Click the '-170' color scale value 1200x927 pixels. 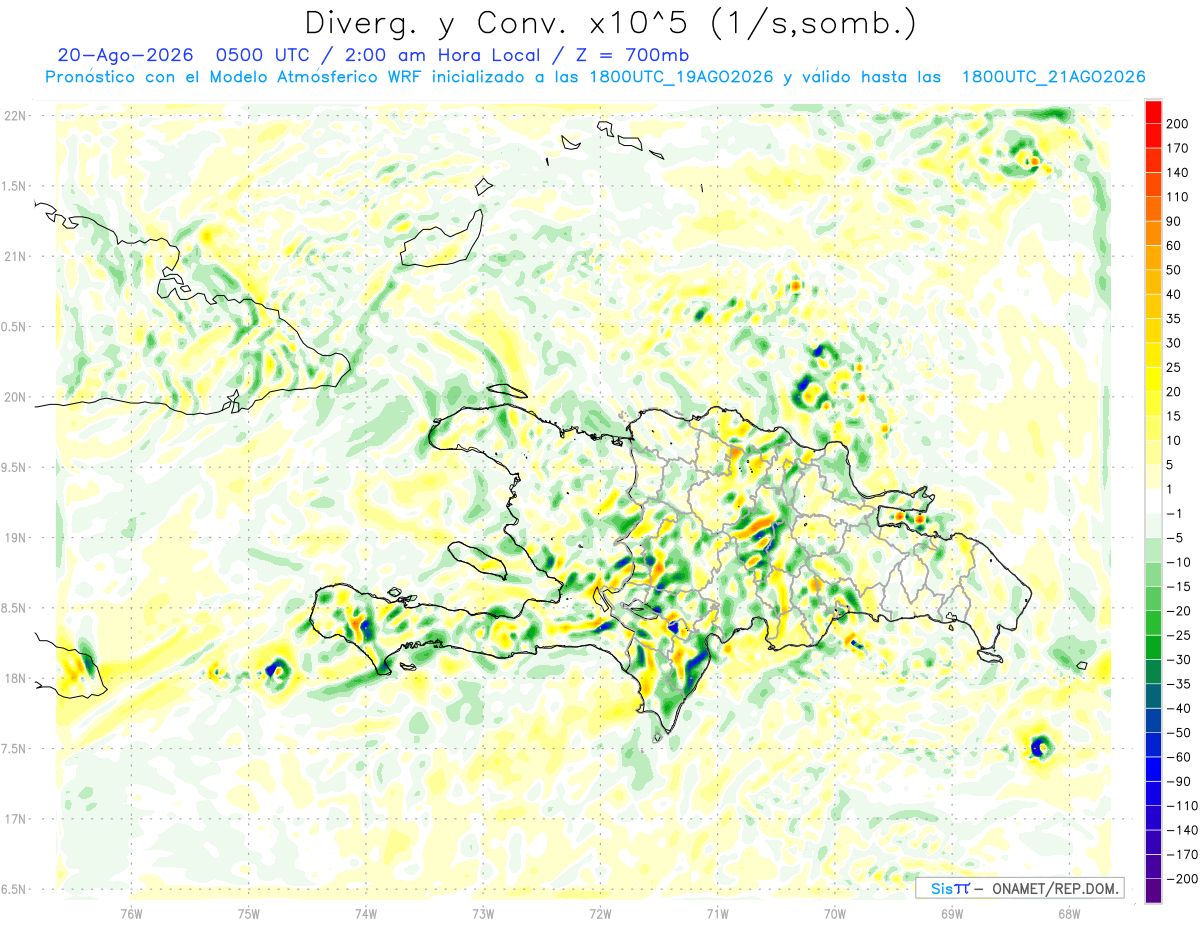tap(1182, 855)
